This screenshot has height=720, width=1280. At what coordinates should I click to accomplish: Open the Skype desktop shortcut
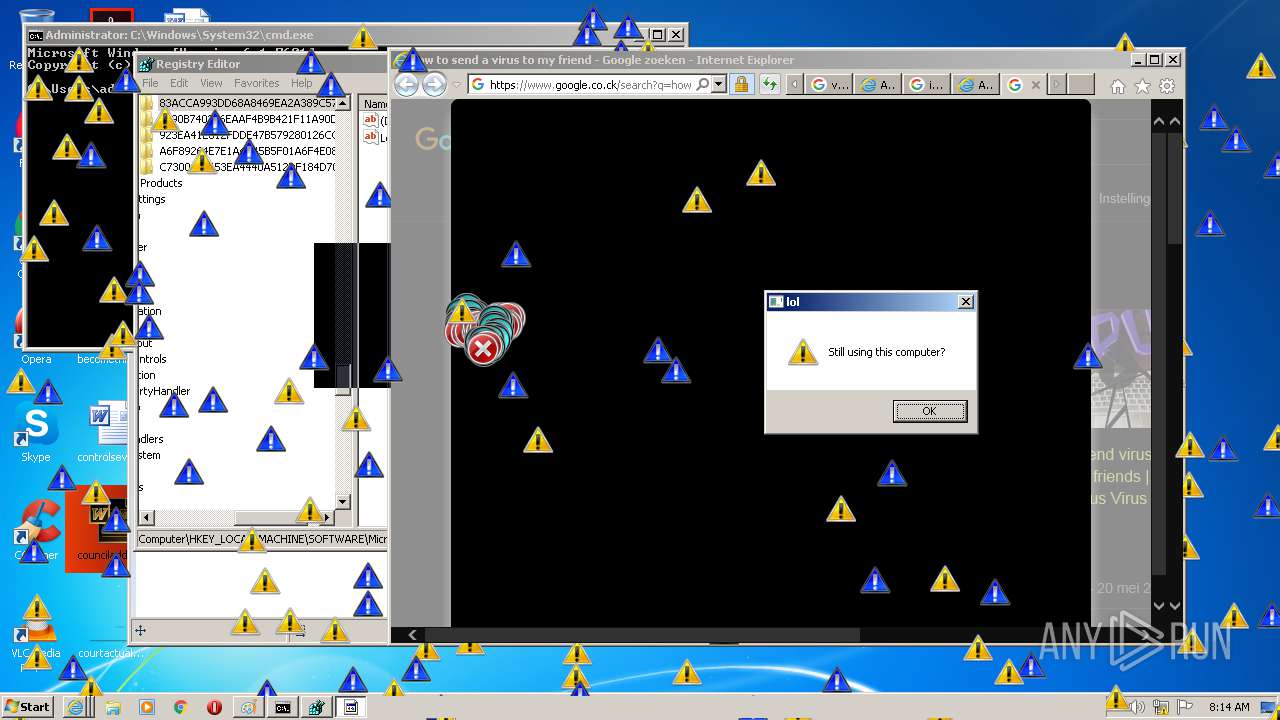pos(36,433)
